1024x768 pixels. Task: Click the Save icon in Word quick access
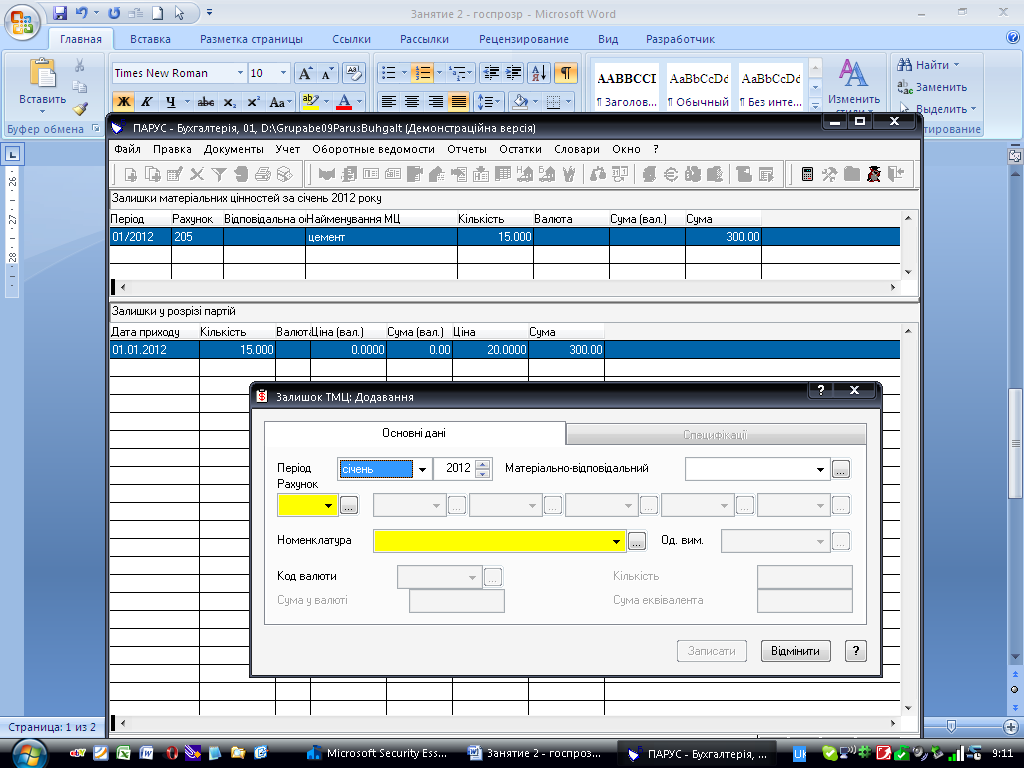click(x=60, y=13)
